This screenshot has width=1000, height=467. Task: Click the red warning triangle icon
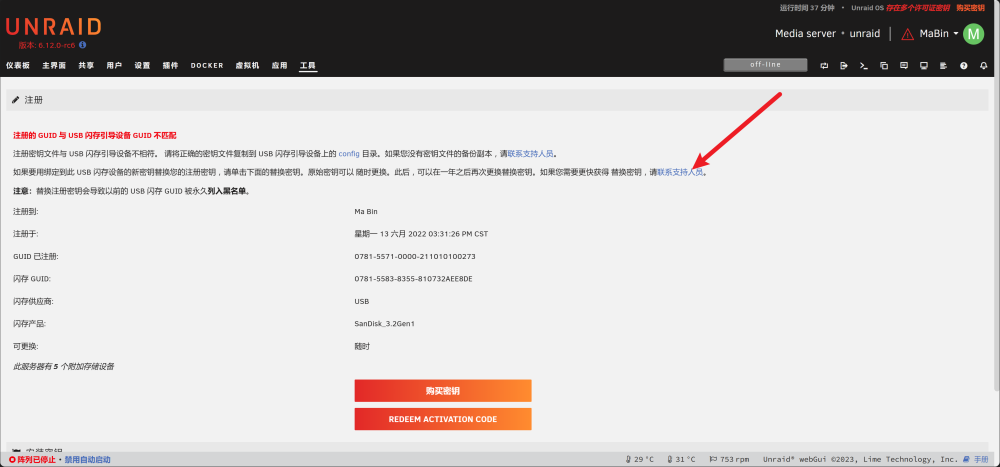point(908,34)
